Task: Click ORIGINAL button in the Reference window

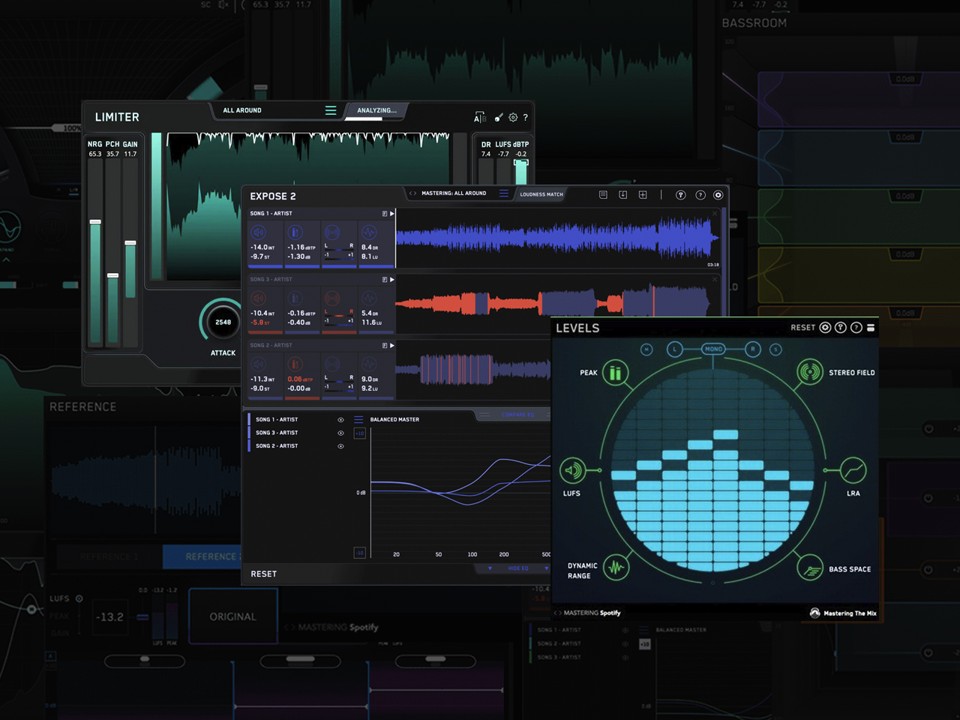Action: click(233, 617)
